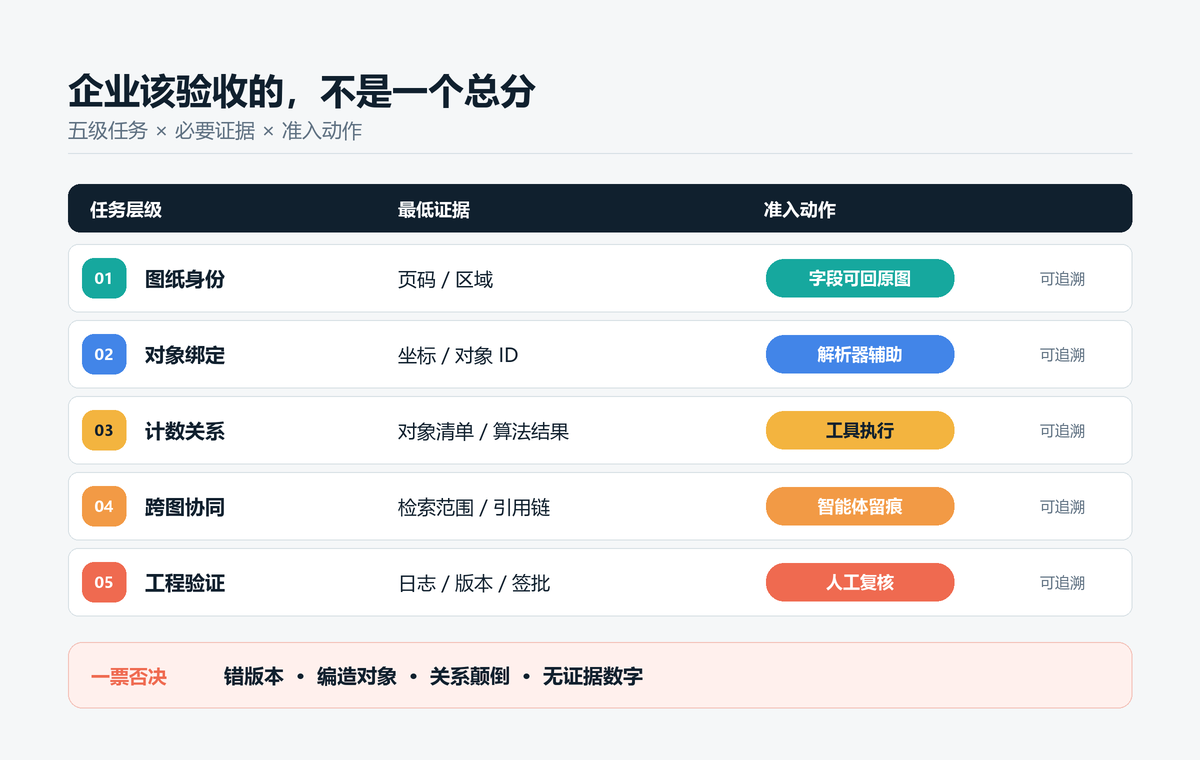This screenshot has height=760, width=1200.
Task: Click the 解析器辅助 pill
Action: [x=860, y=354]
